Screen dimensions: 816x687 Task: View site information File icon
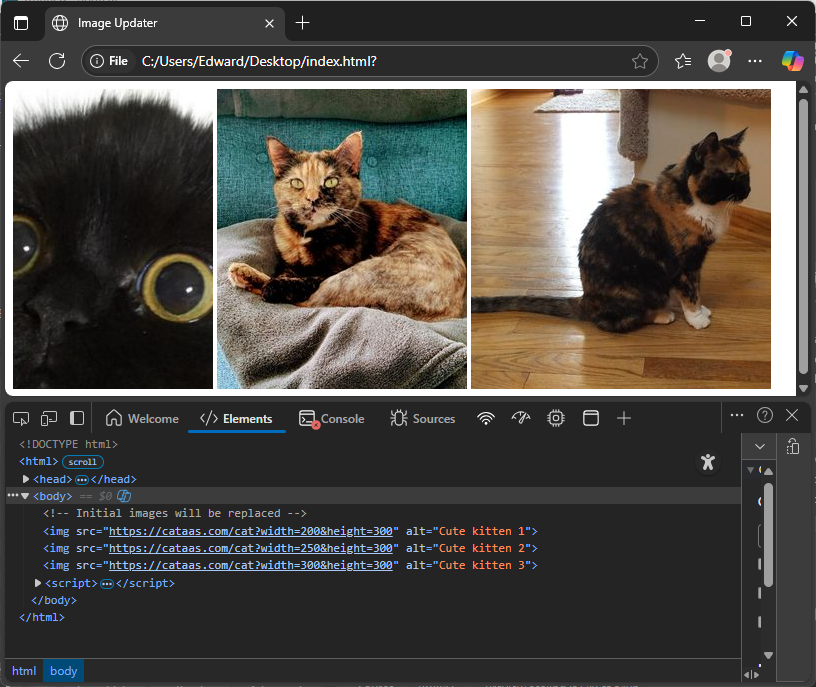[x=109, y=61]
